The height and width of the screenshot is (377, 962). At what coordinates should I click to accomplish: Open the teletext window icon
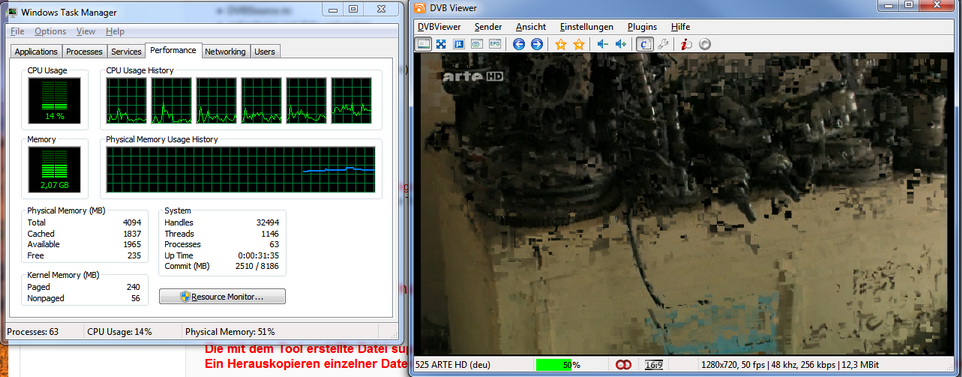click(x=477, y=44)
